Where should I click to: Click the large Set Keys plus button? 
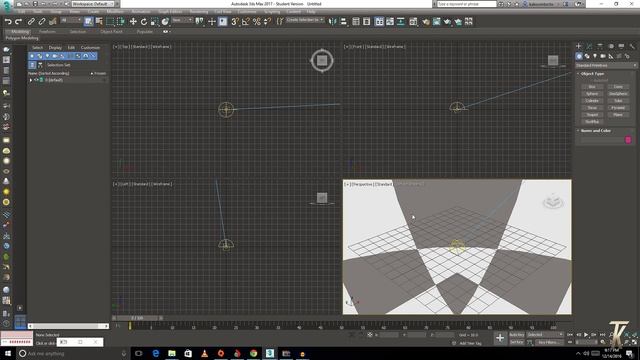tap(500, 338)
